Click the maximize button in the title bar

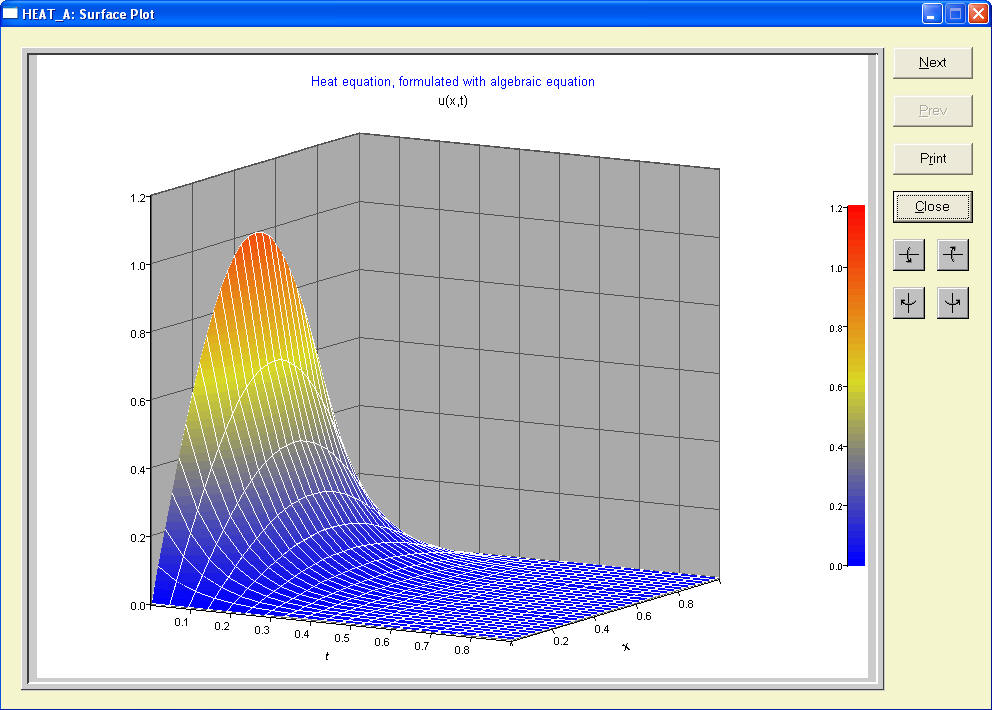[954, 14]
